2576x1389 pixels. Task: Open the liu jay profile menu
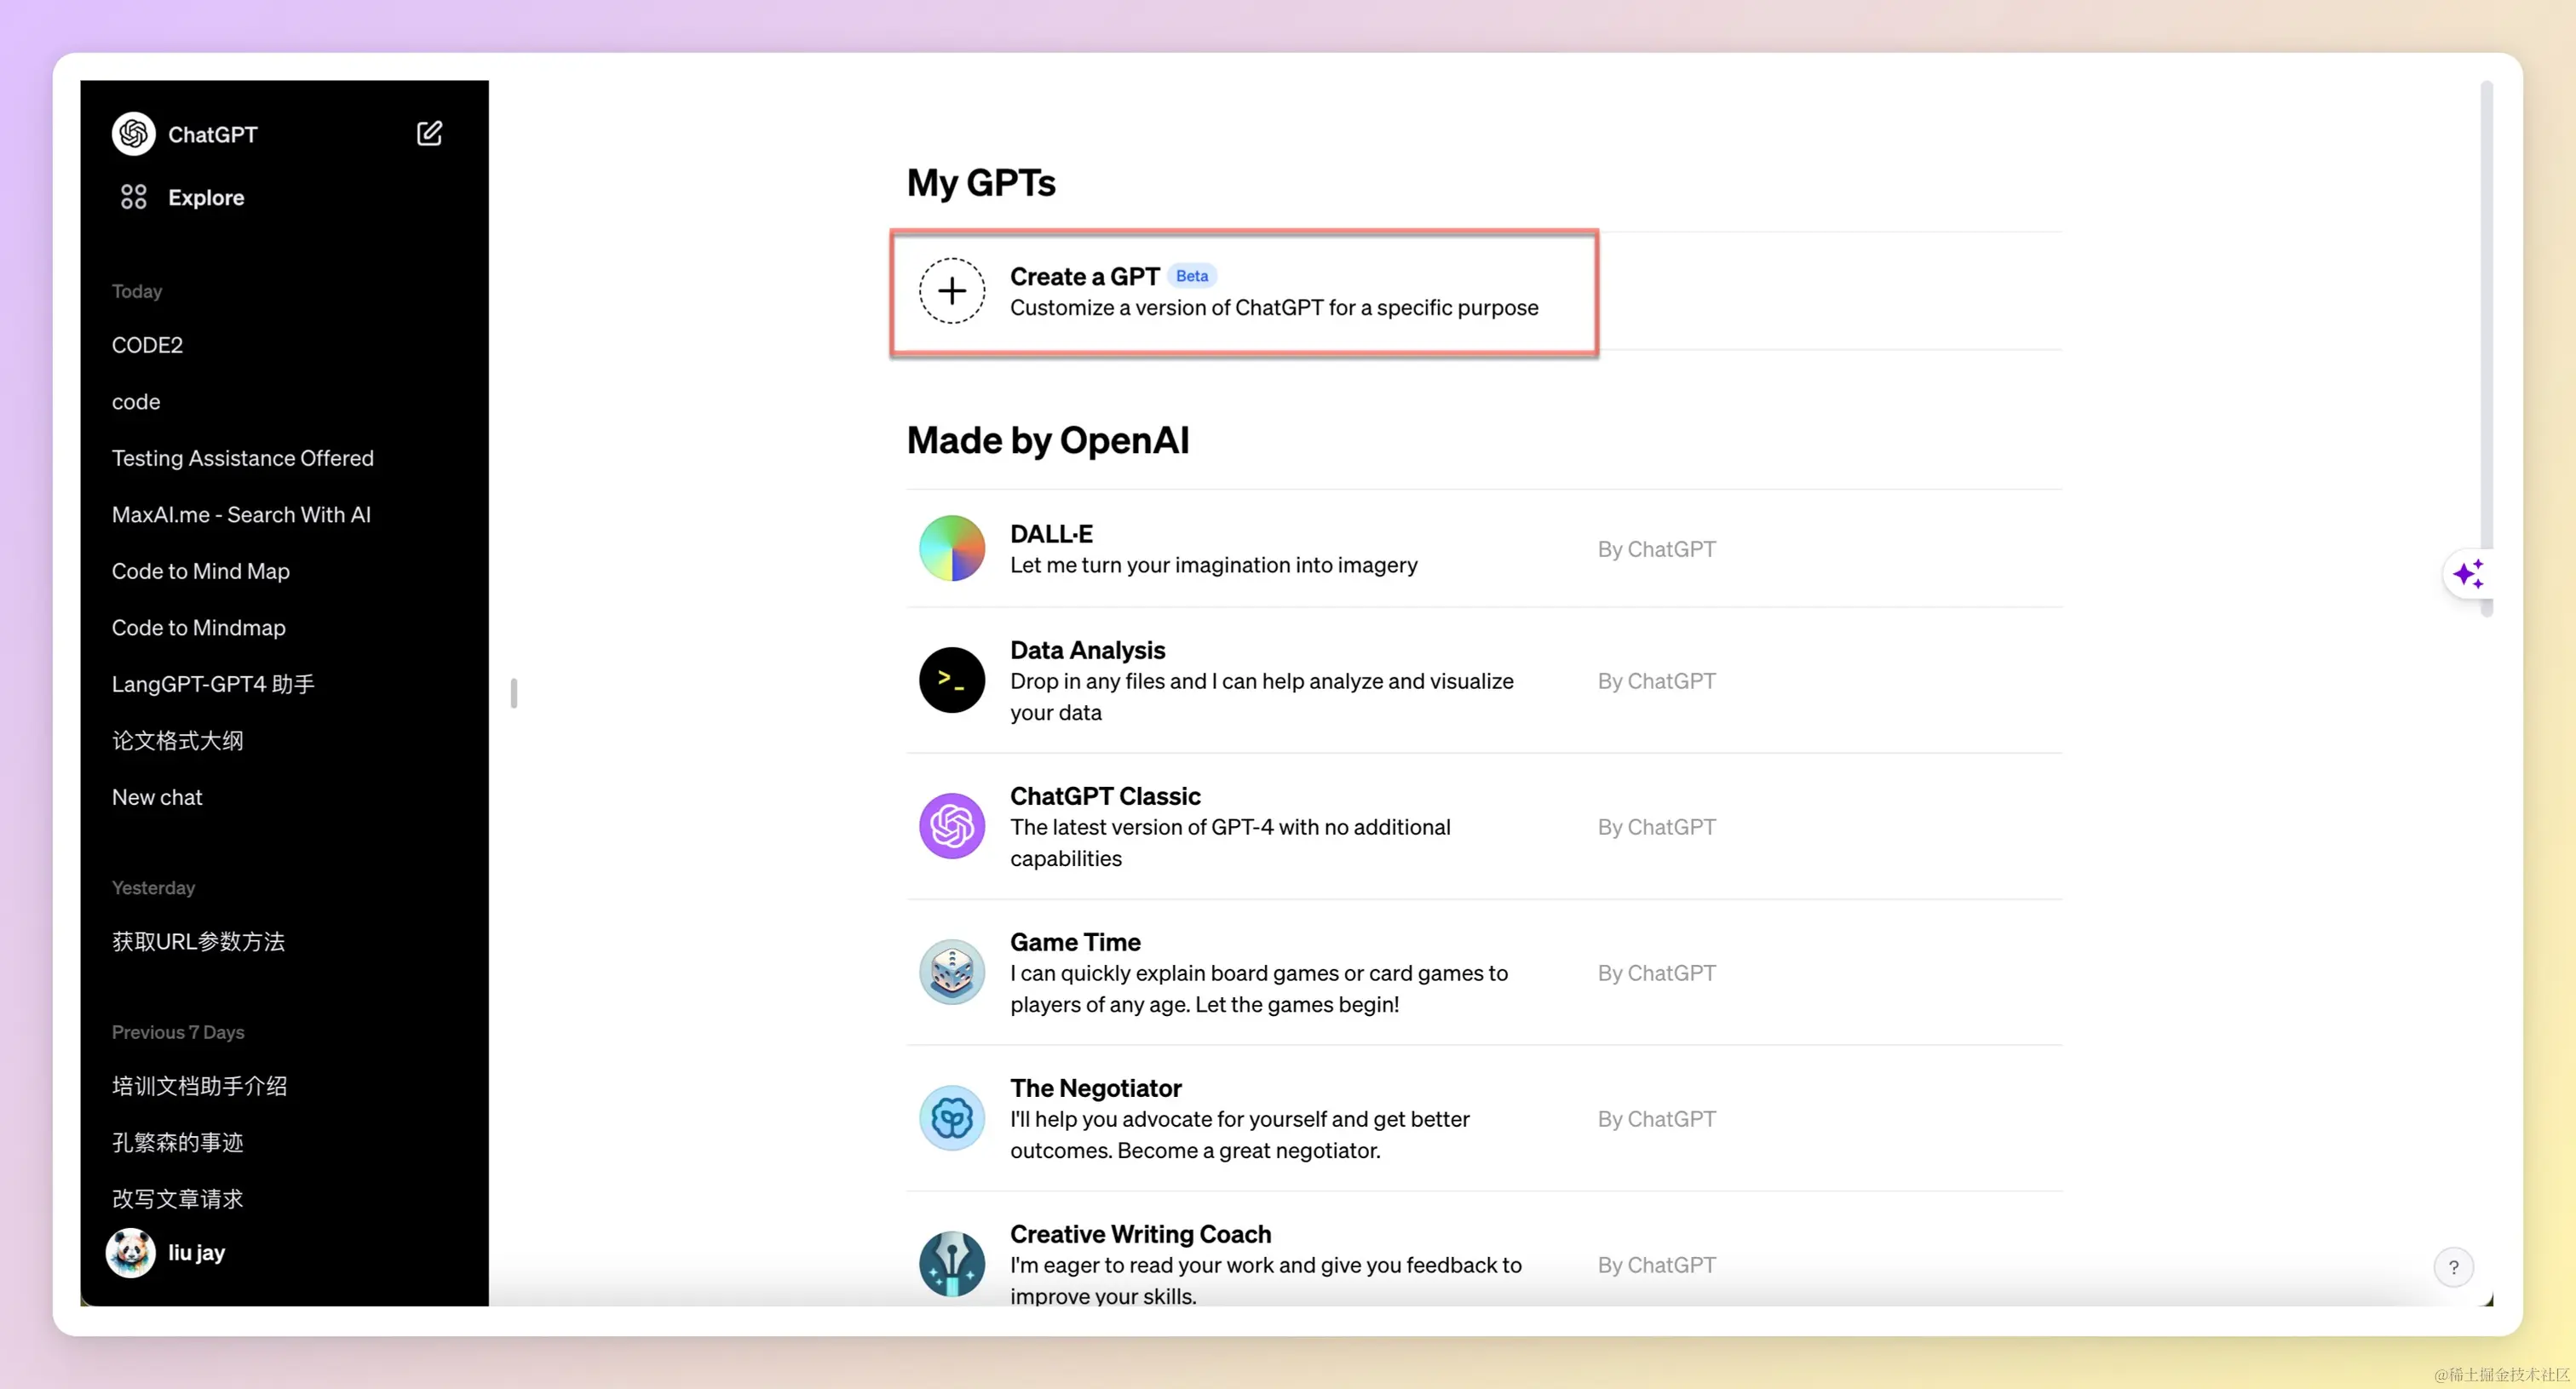pyautogui.click(x=196, y=1253)
